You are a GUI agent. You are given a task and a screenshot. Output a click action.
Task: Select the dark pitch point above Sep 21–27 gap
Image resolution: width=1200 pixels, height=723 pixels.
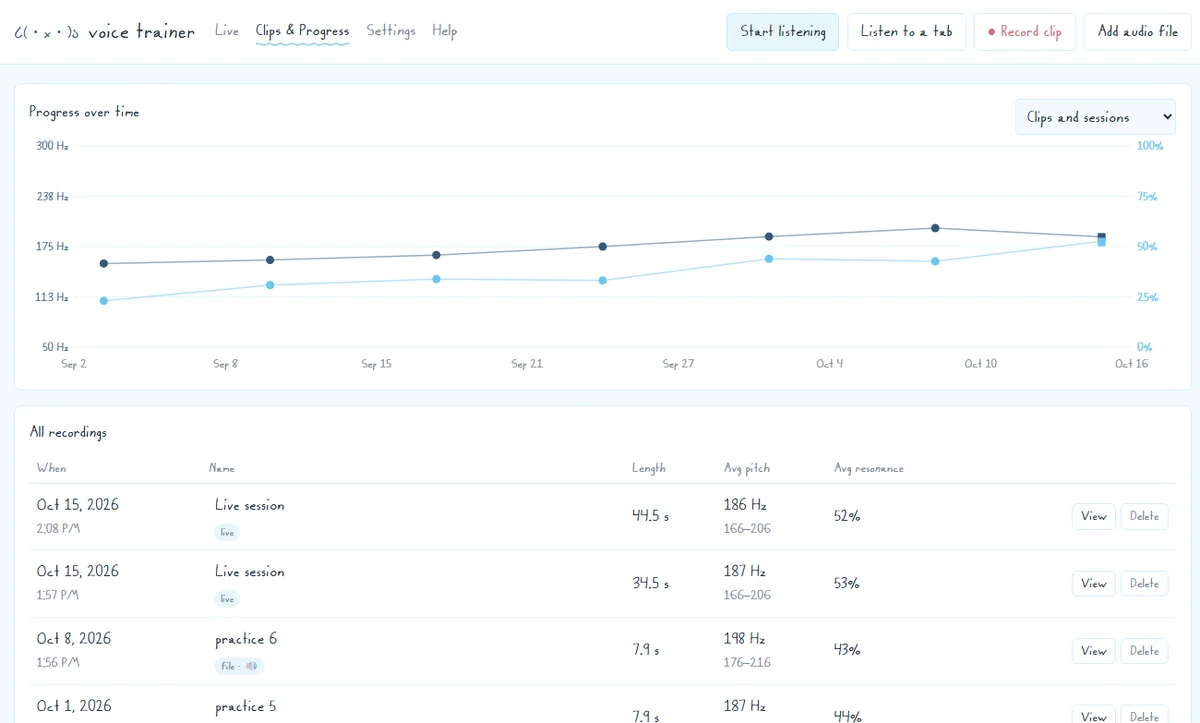tap(603, 246)
